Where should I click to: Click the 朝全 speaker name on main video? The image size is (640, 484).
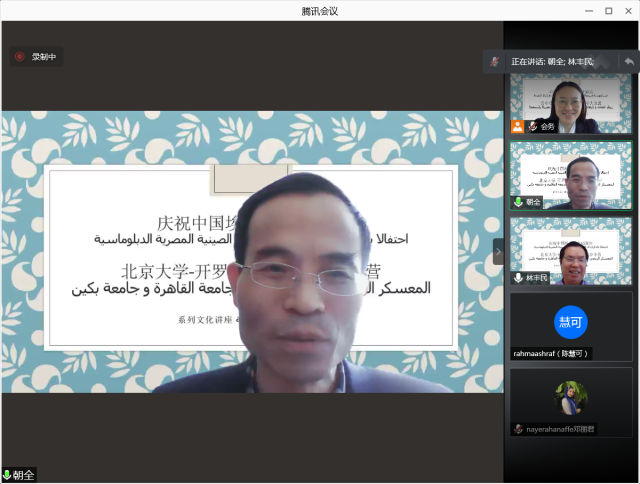point(24,475)
